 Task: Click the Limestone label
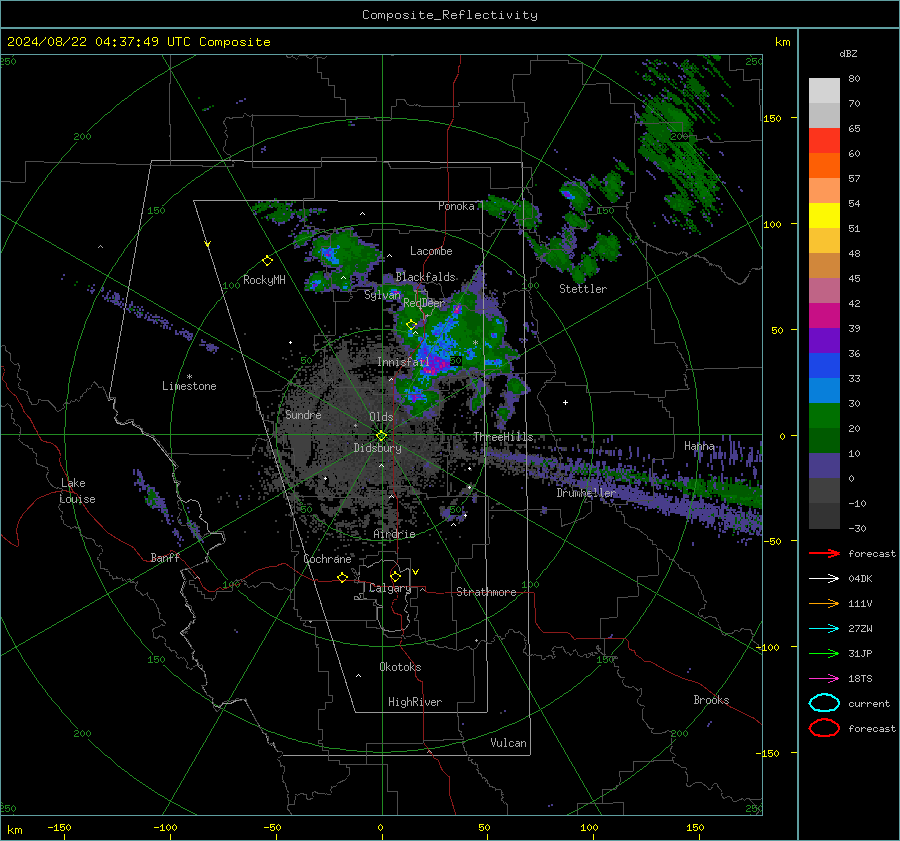pos(189,386)
